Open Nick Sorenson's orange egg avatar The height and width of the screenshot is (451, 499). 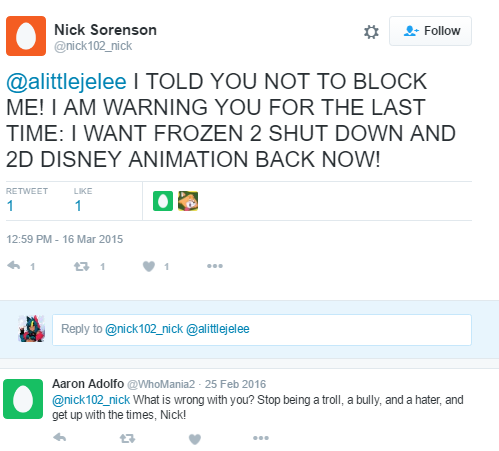point(26,36)
